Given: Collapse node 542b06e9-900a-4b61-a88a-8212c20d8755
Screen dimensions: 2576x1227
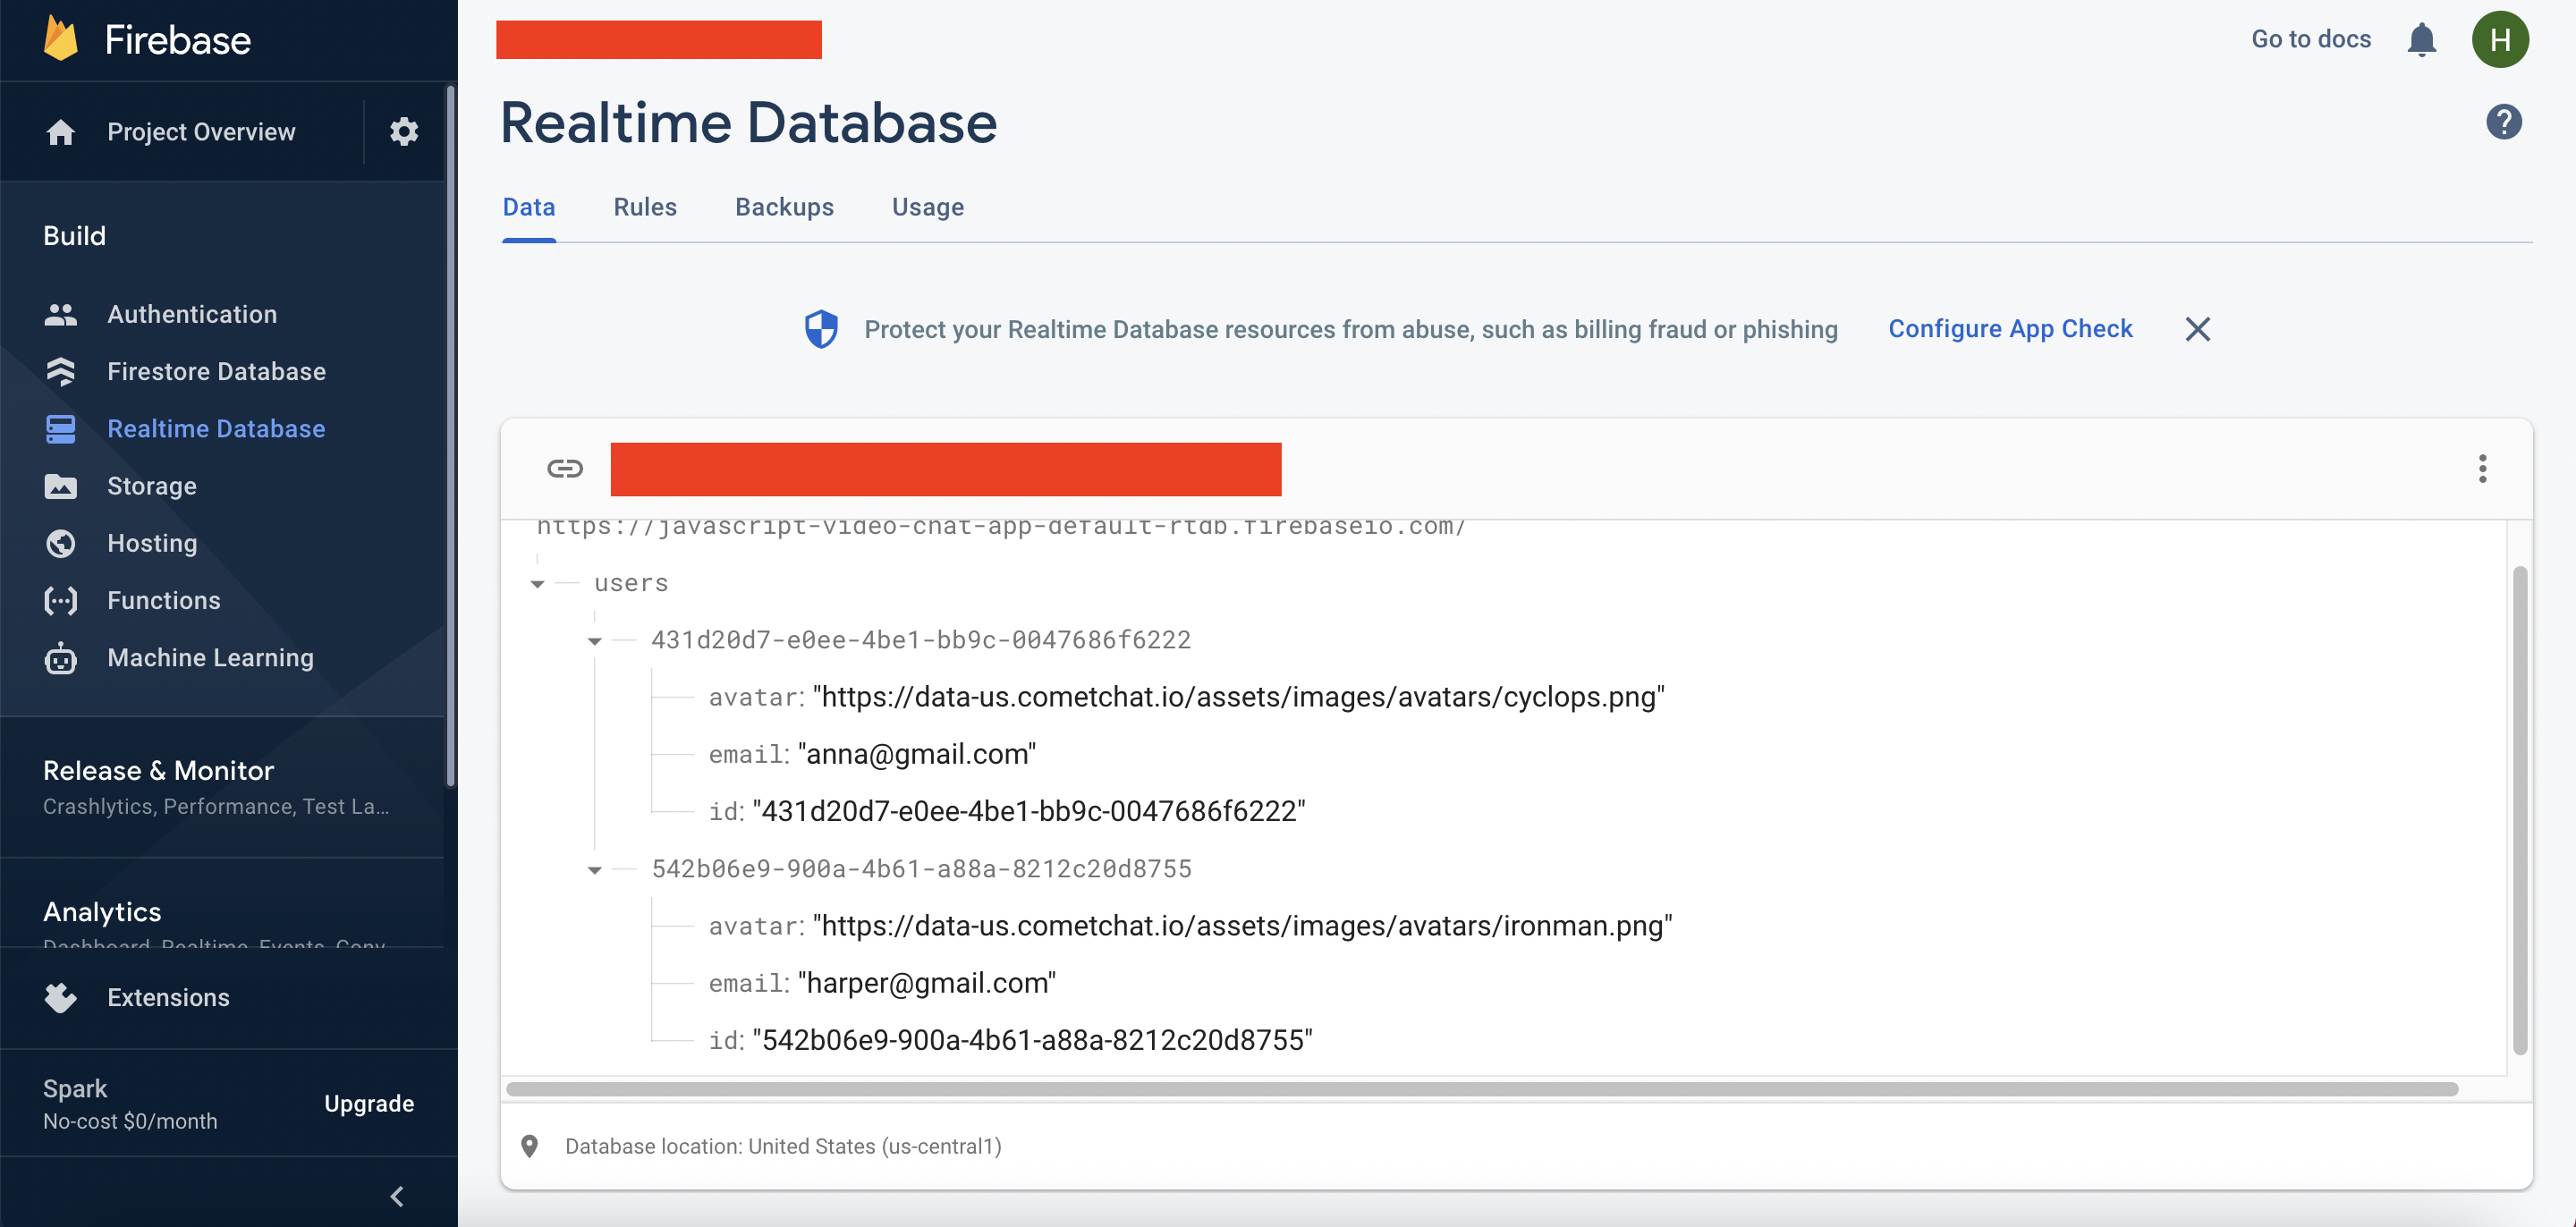Looking at the screenshot, I should (x=594, y=870).
